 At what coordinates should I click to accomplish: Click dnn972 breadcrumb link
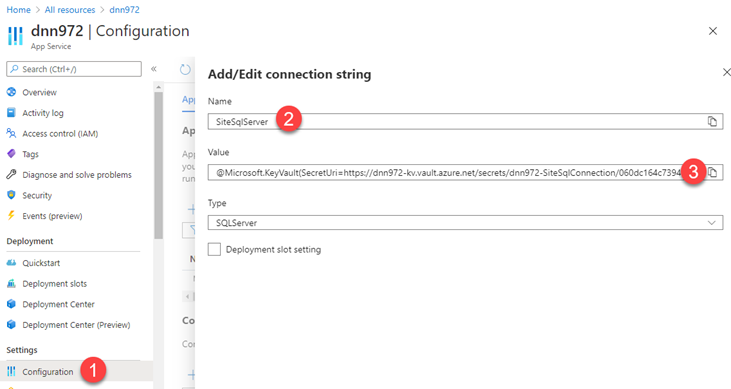(x=124, y=10)
